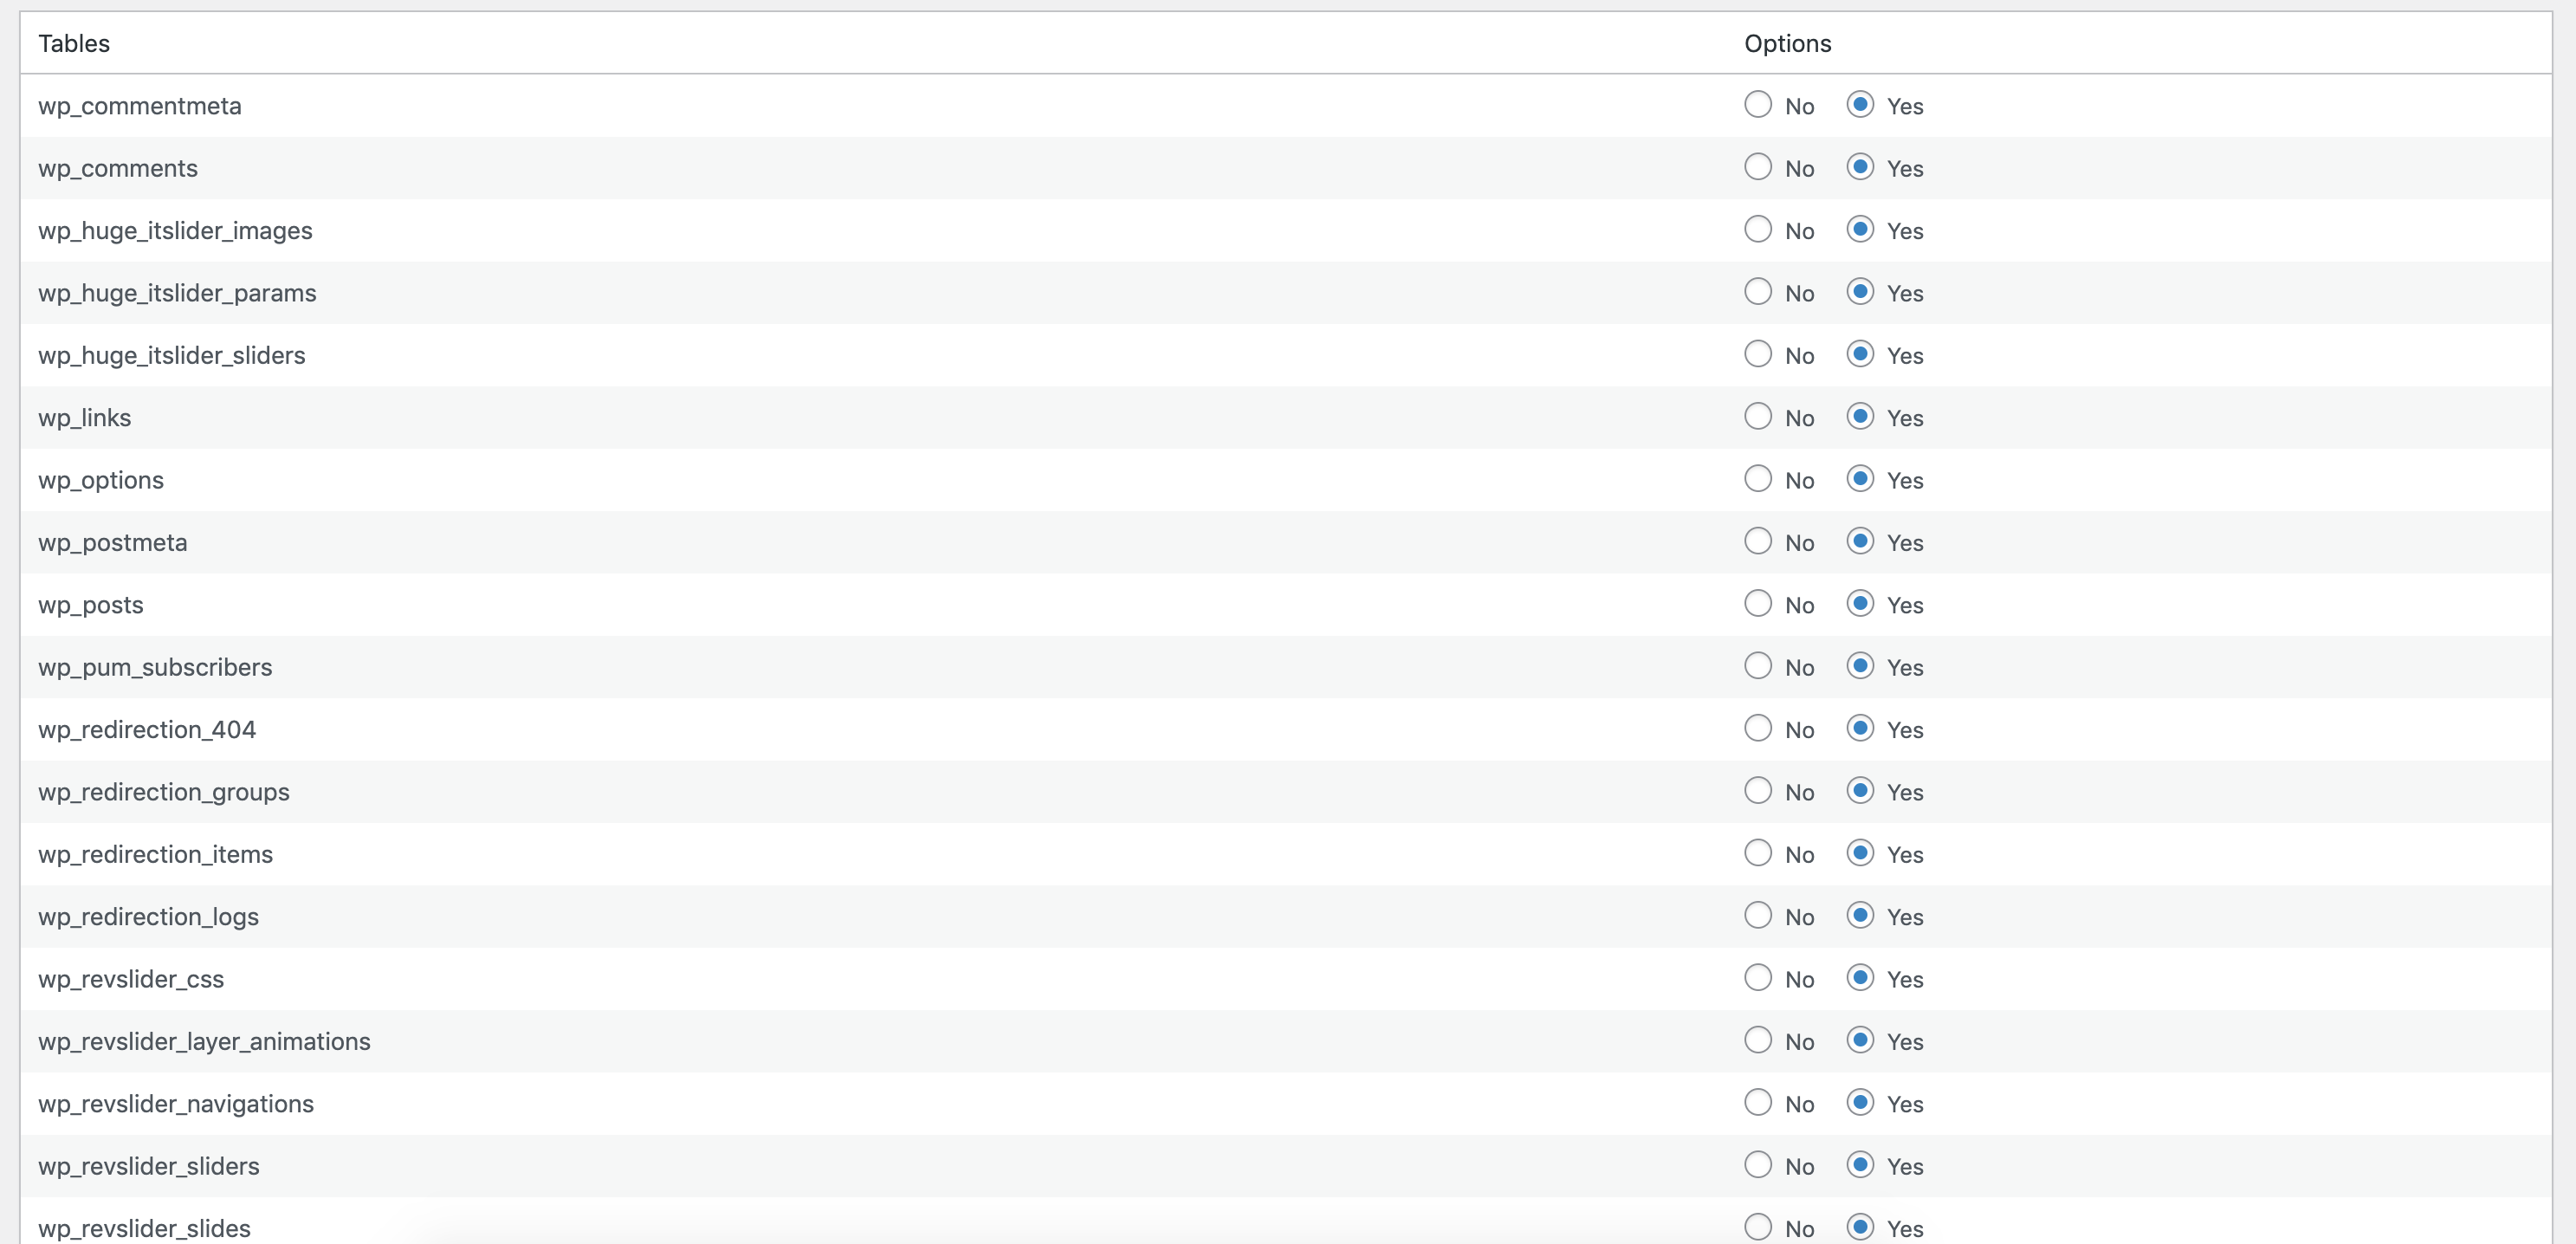Choose No for wp_links table
The height and width of the screenshot is (1244, 2576).
1757,417
